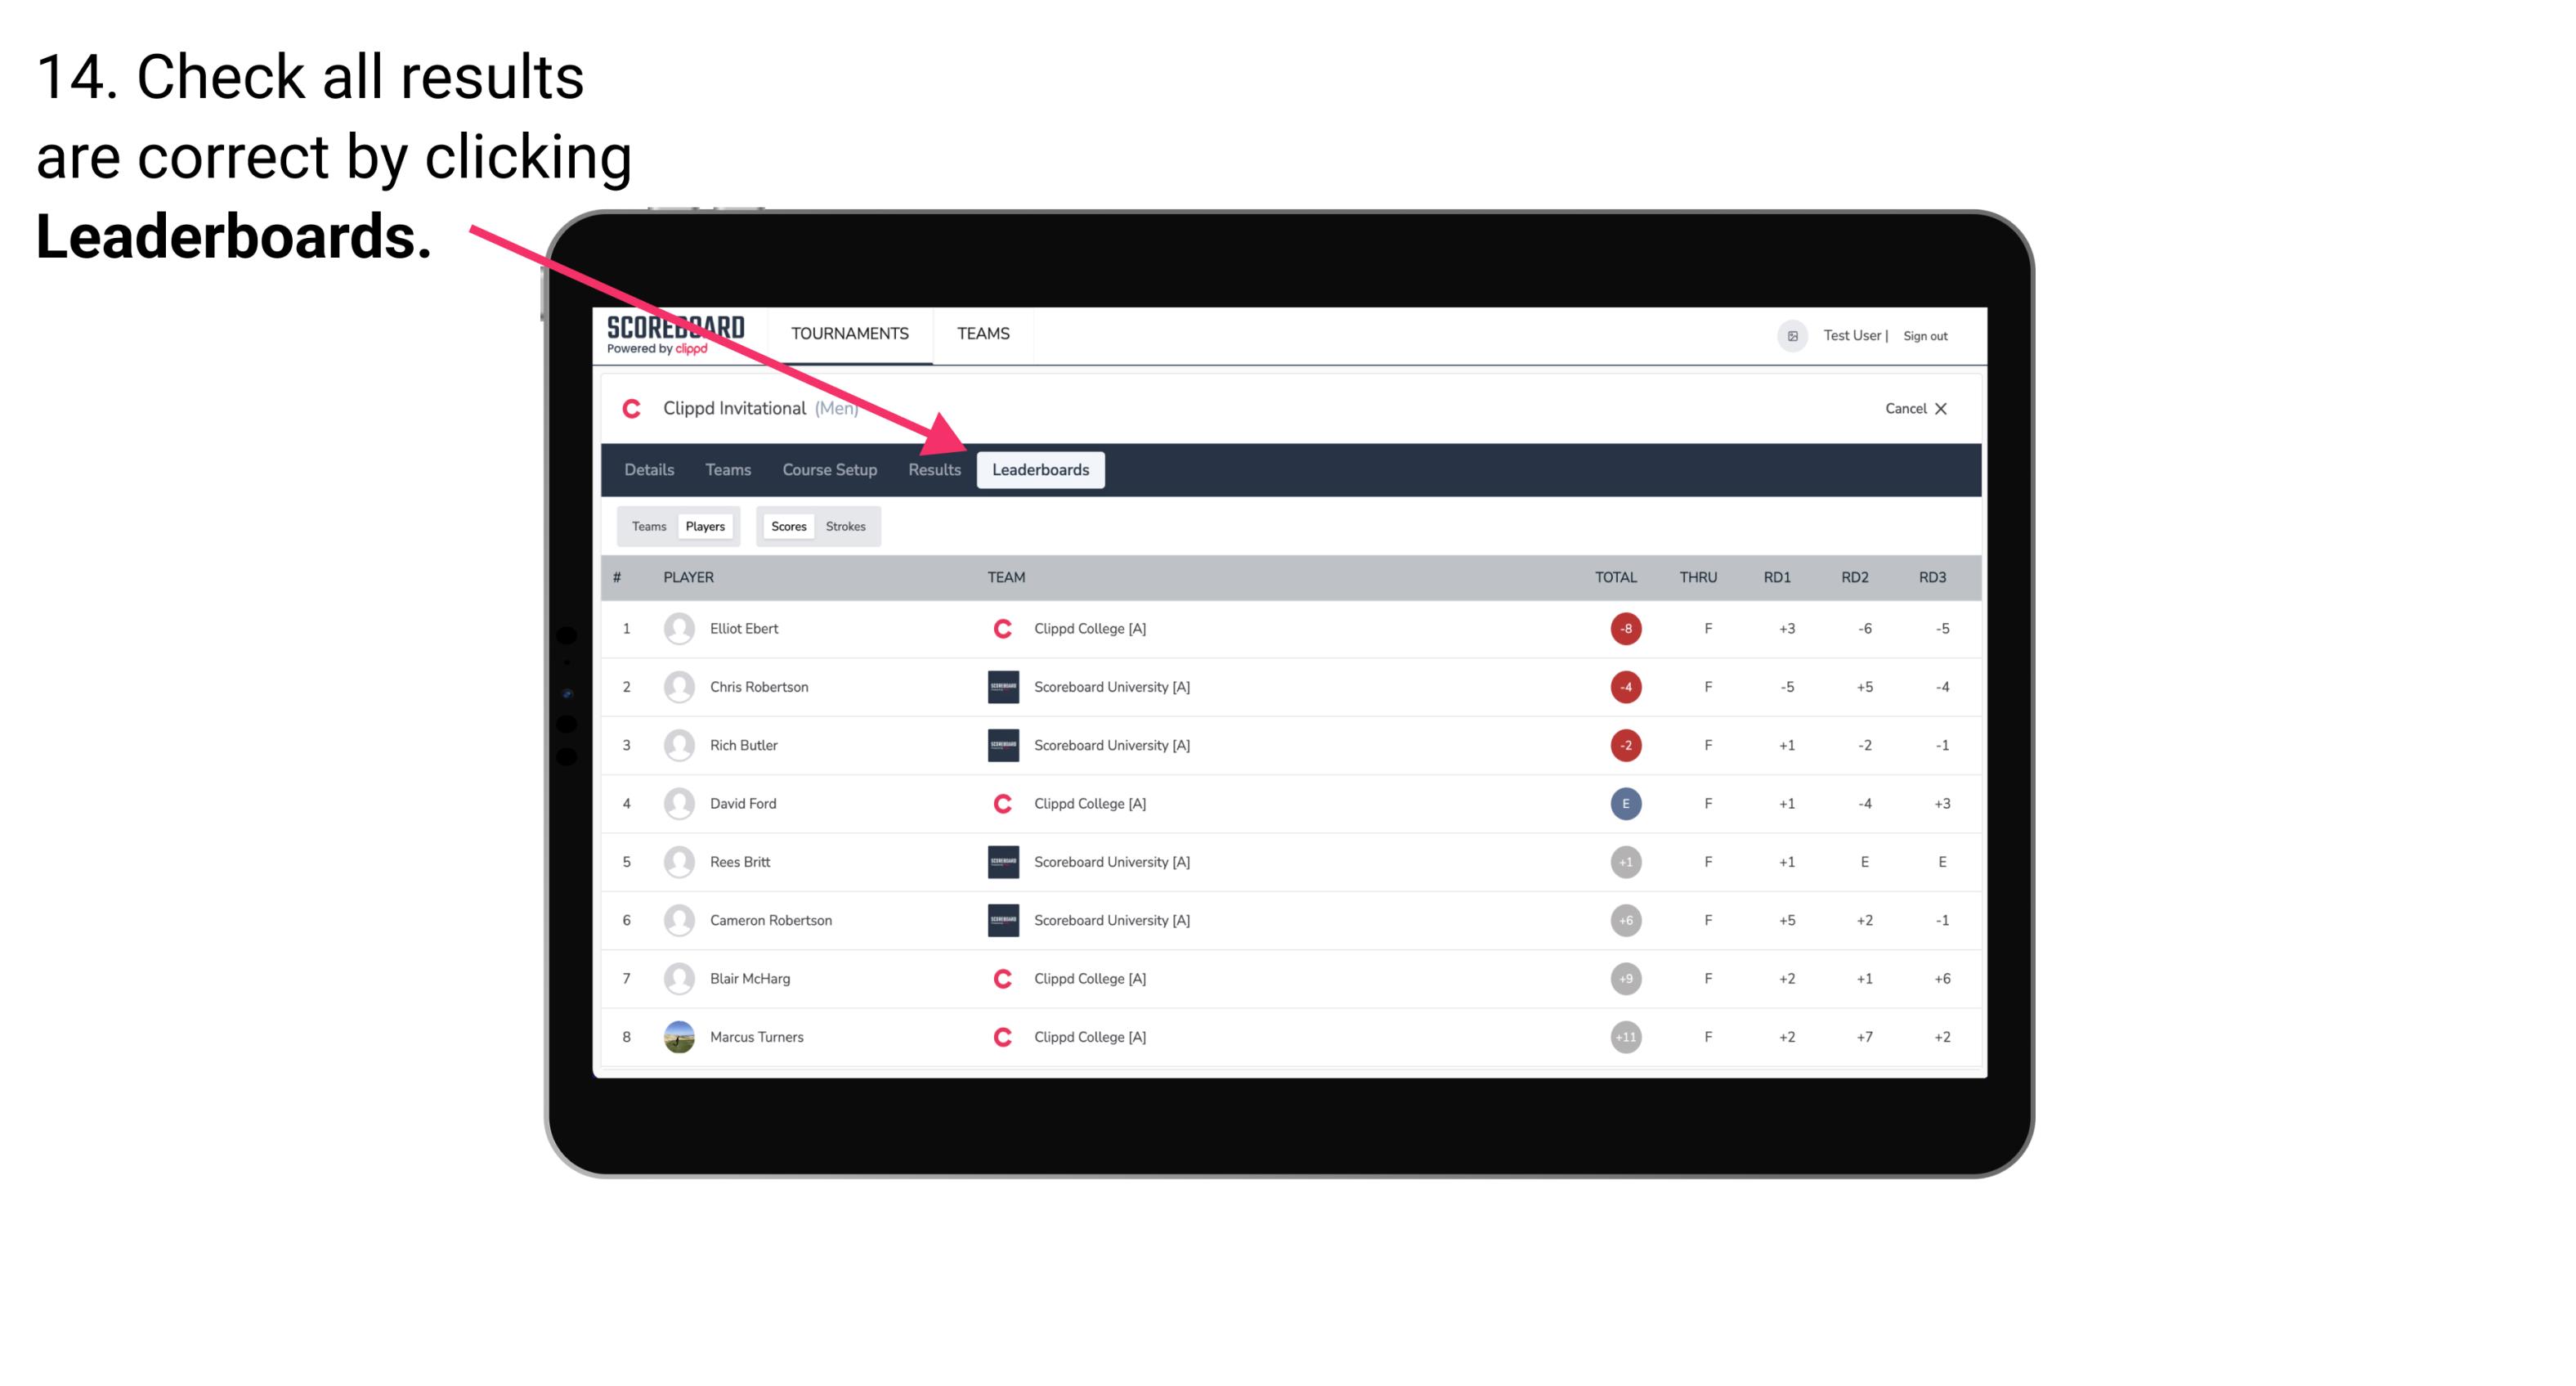
Task: Click the Scores filter button
Action: pyautogui.click(x=788, y=526)
